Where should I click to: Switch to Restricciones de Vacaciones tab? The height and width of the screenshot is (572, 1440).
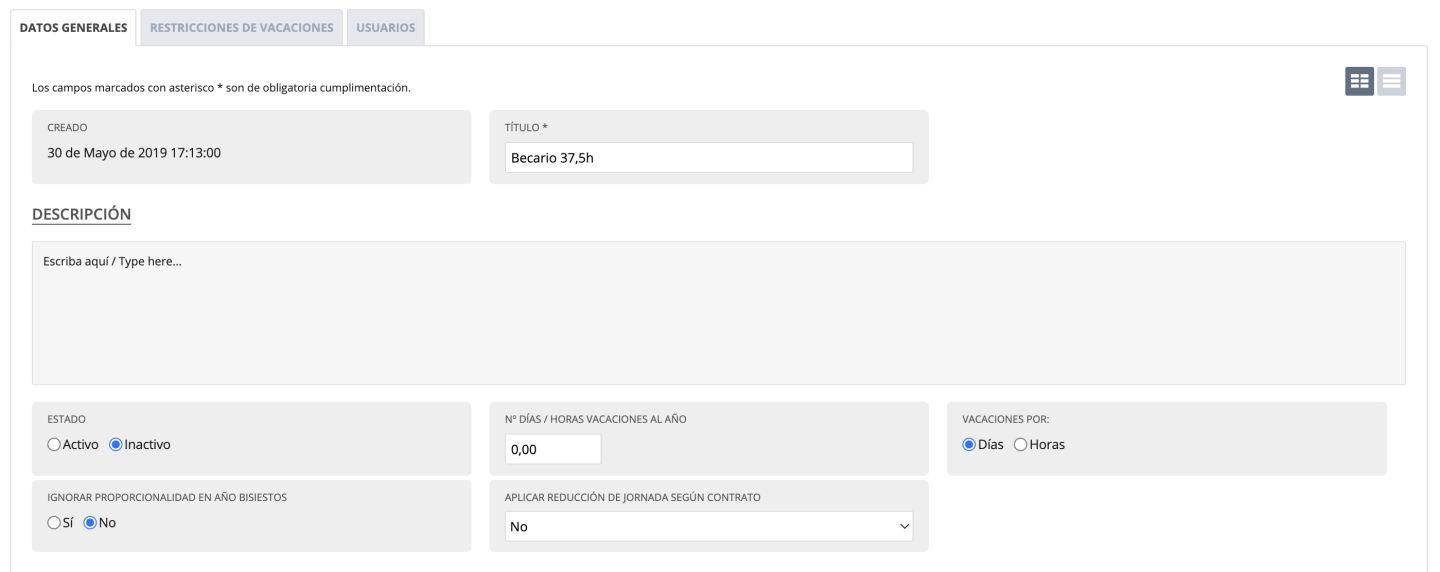coord(241,28)
